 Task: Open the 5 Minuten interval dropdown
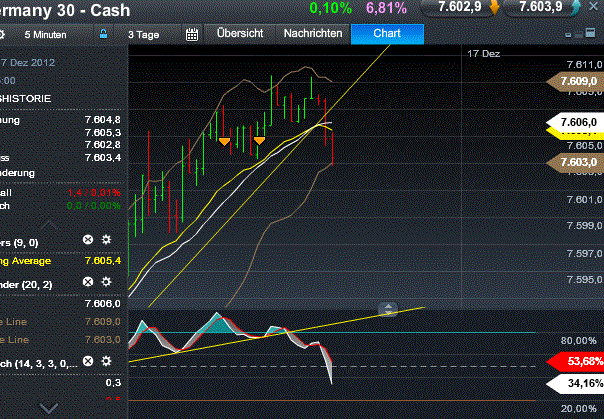(46, 34)
